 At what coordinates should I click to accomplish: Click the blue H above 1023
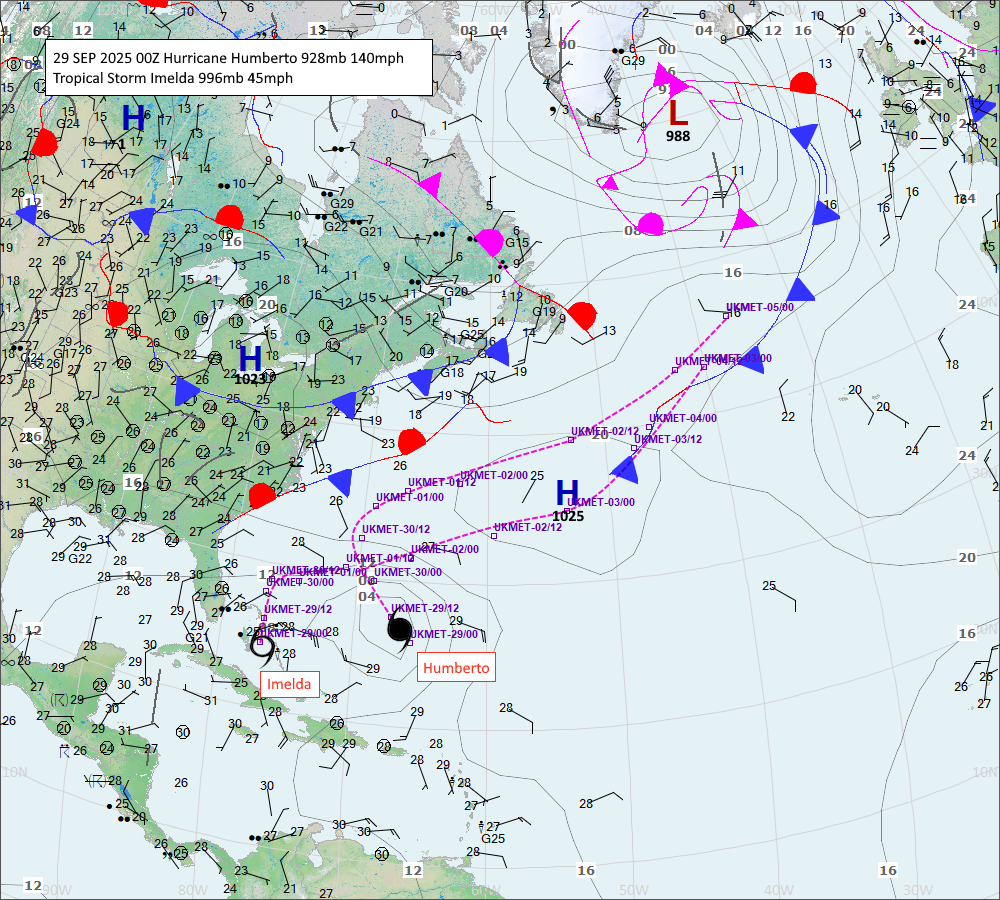[x=250, y=357]
